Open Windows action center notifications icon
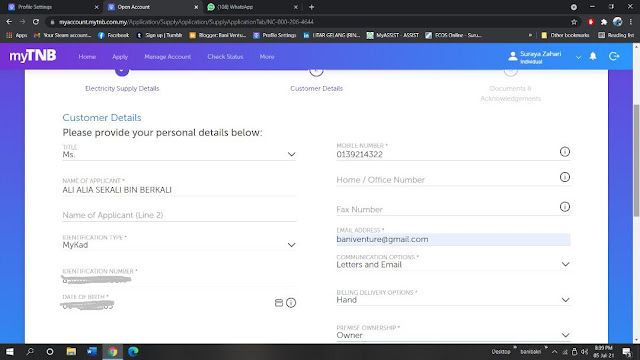Viewport: 640px width, 360px height. (x=627, y=352)
